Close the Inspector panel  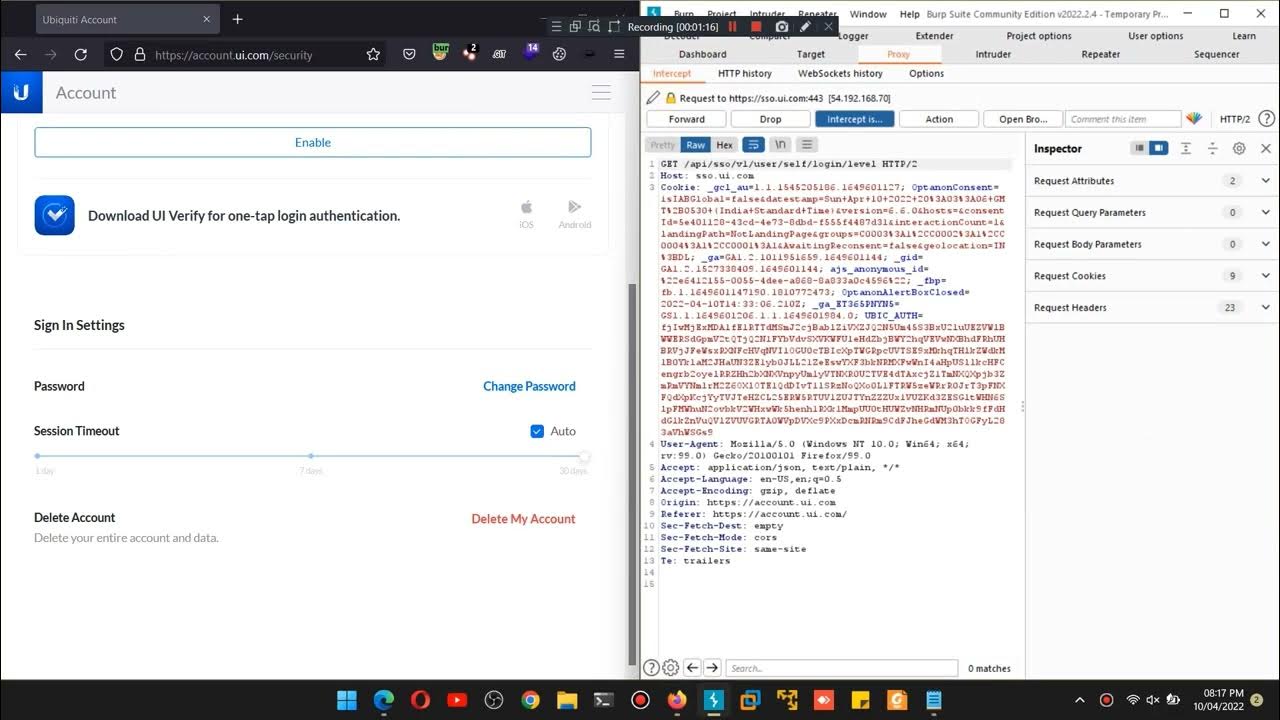[1265, 148]
